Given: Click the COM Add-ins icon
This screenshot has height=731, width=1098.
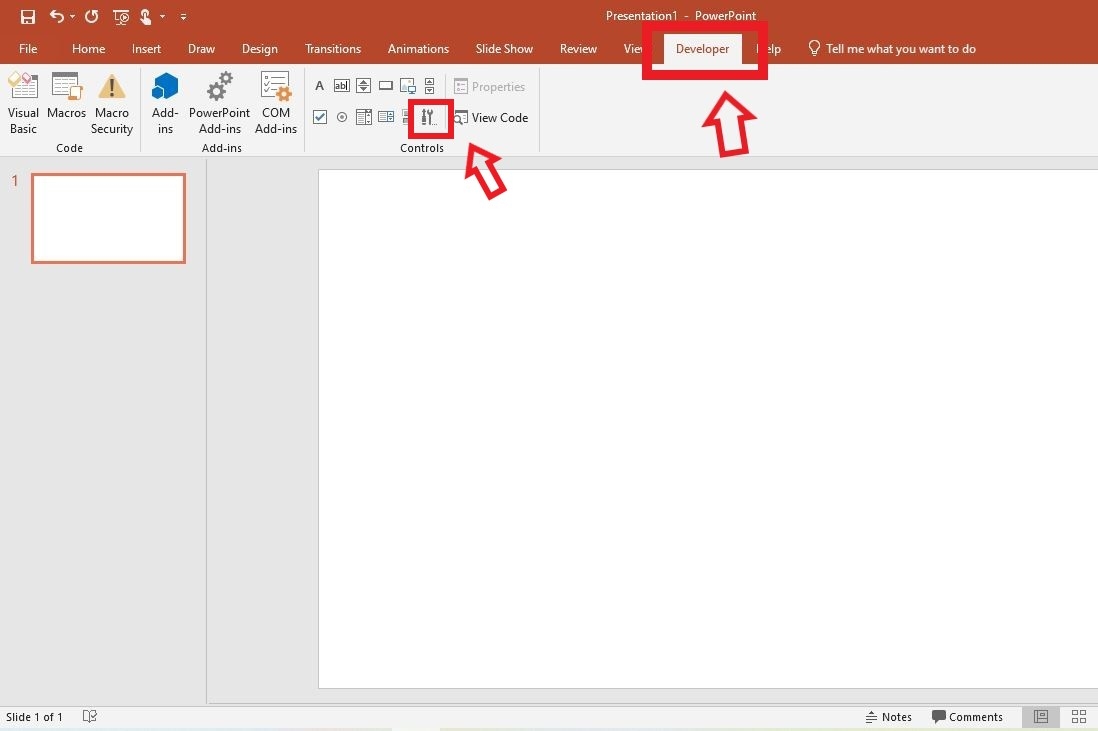Looking at the screenshot, I should click(276, 100).
